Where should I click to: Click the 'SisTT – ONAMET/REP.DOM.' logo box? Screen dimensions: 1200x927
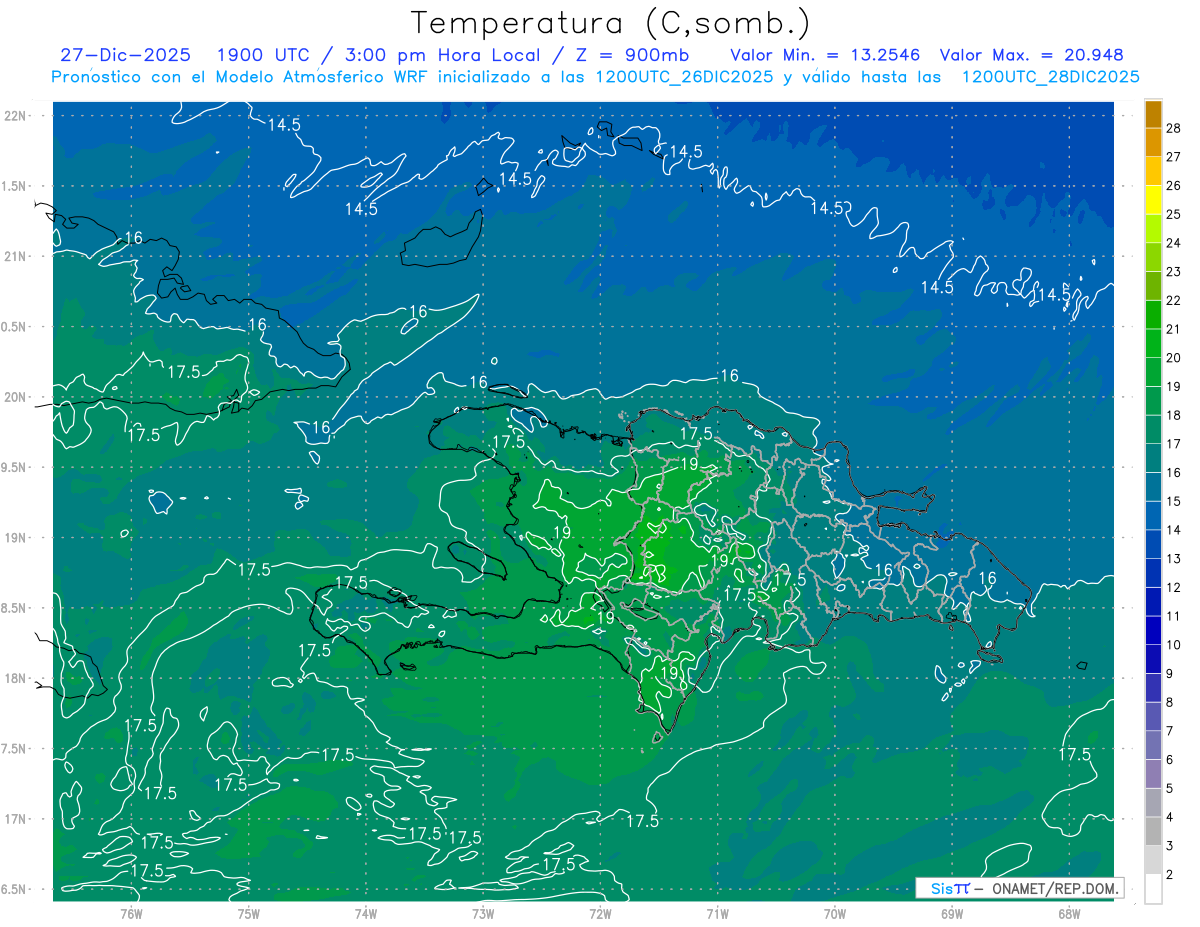pos(1018,888)
